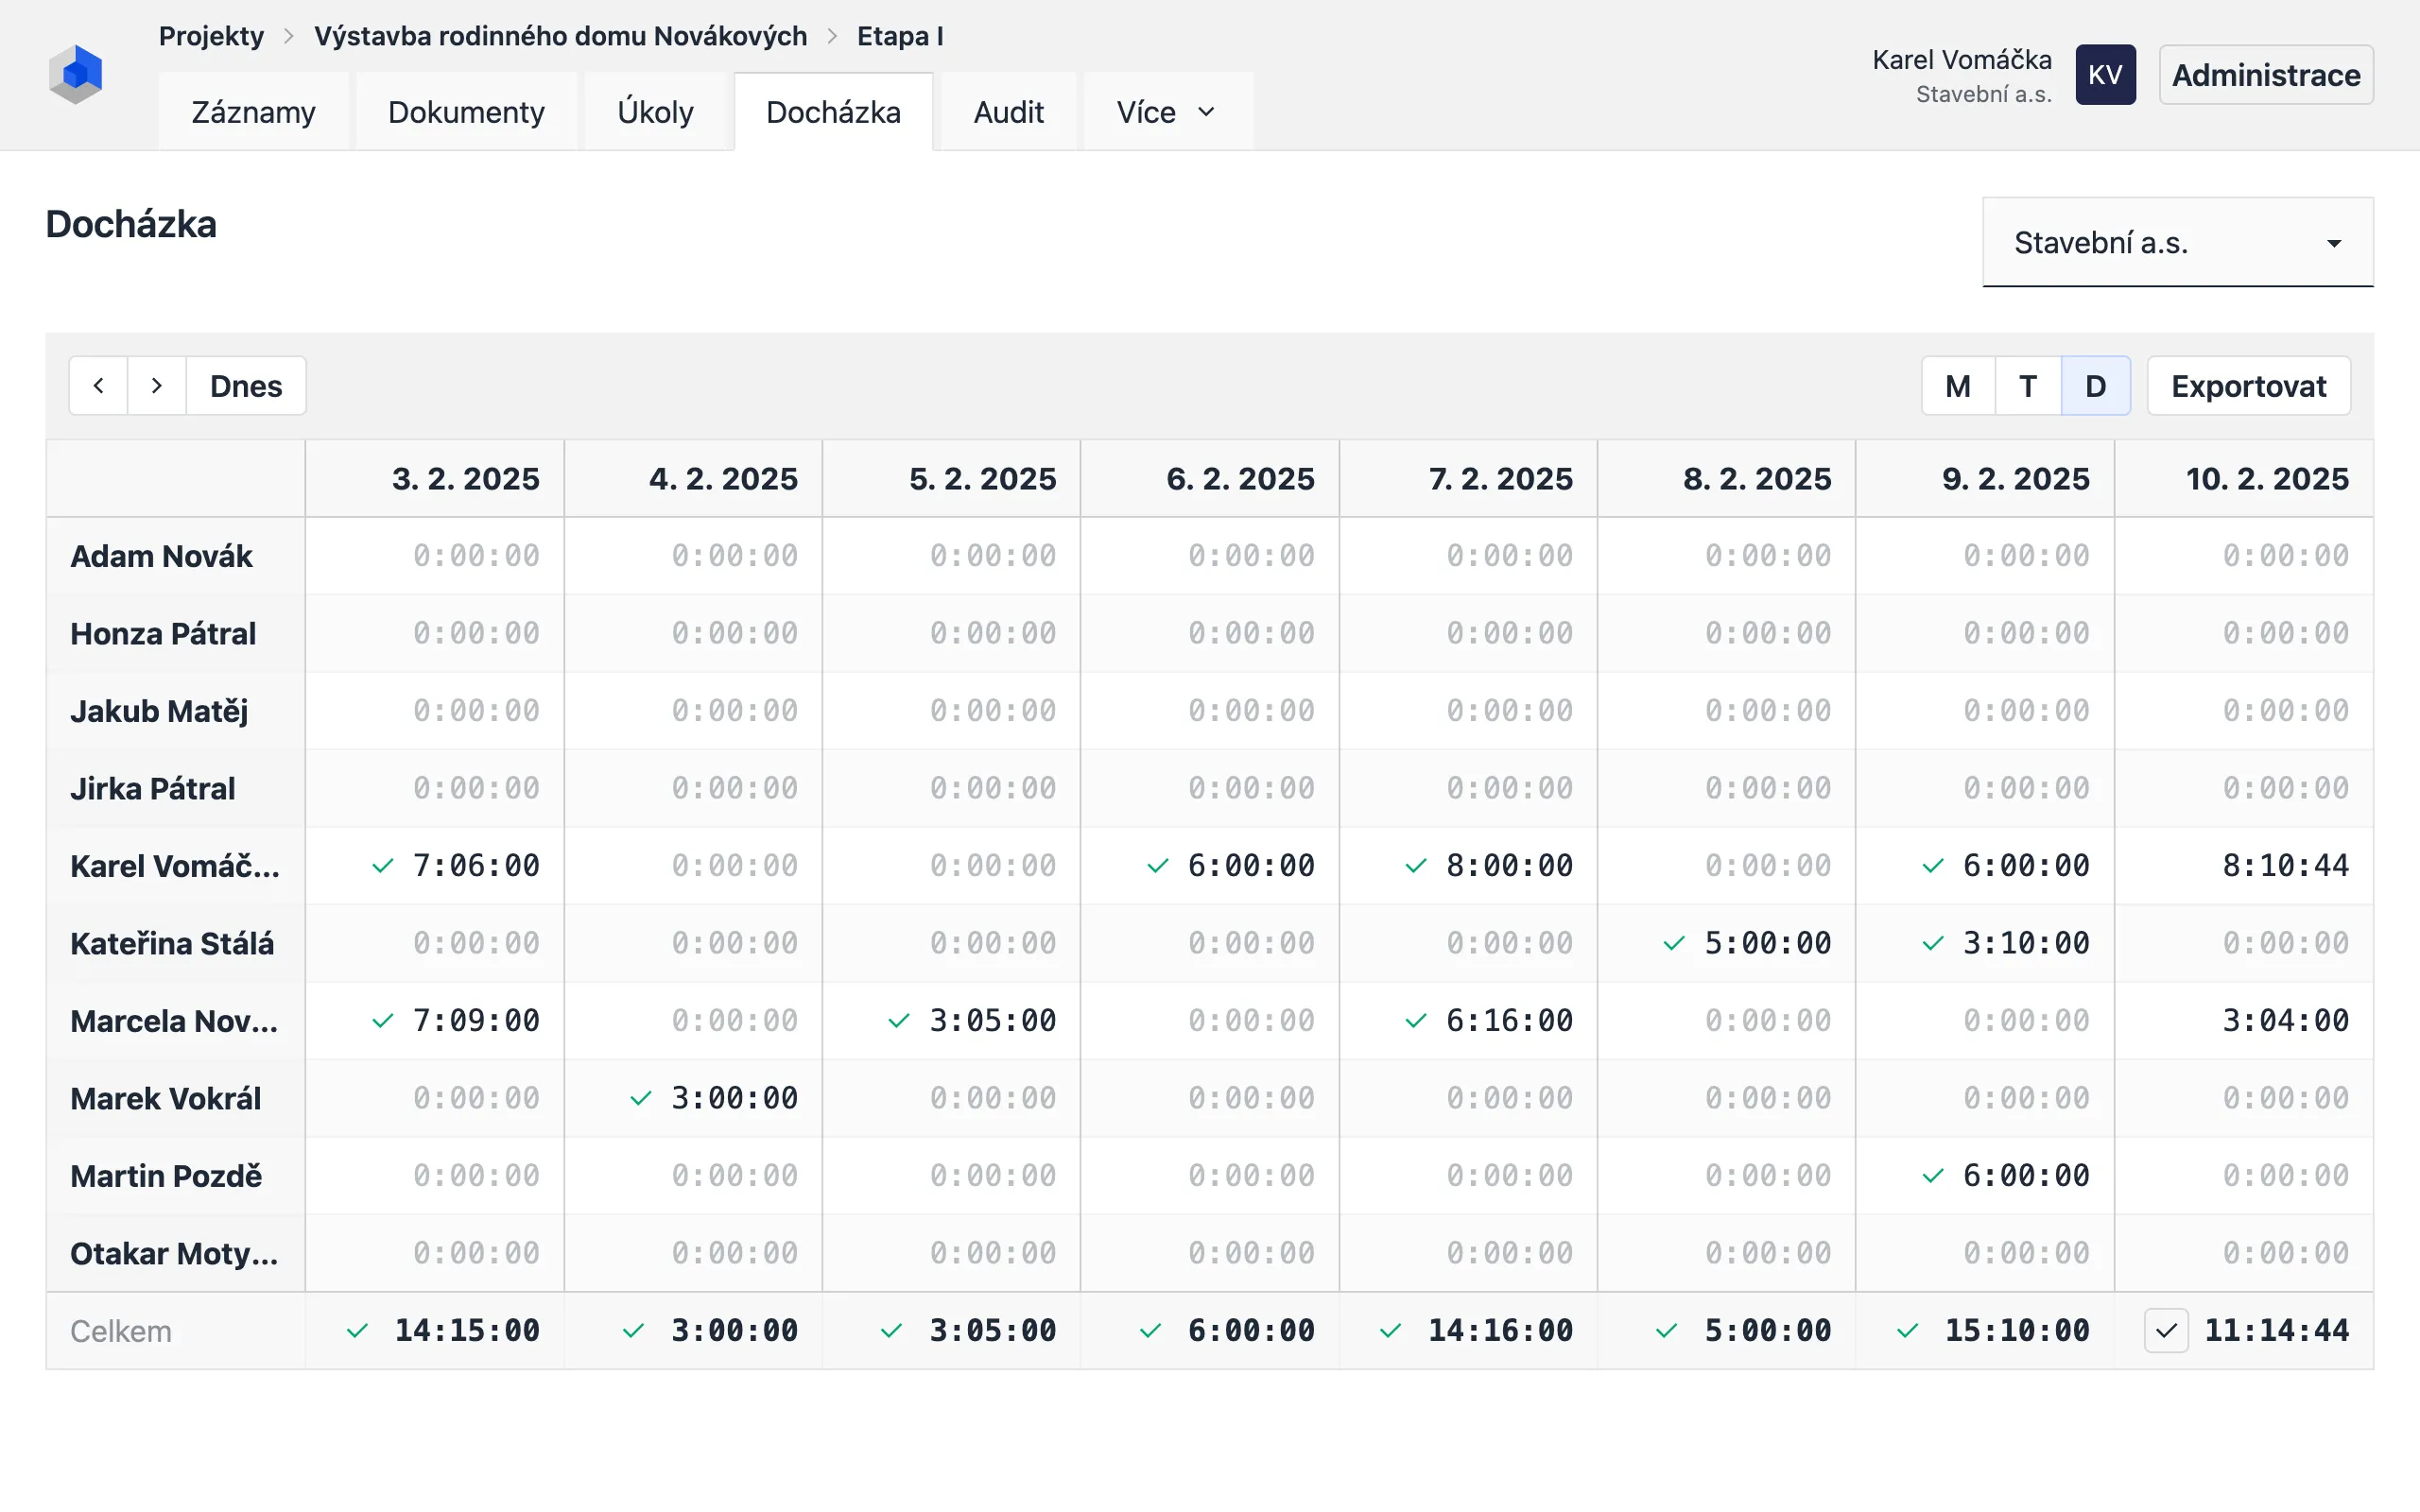2420x1512 pixels.
Task: Click the Exportovat button
Action: point(2248,386)
